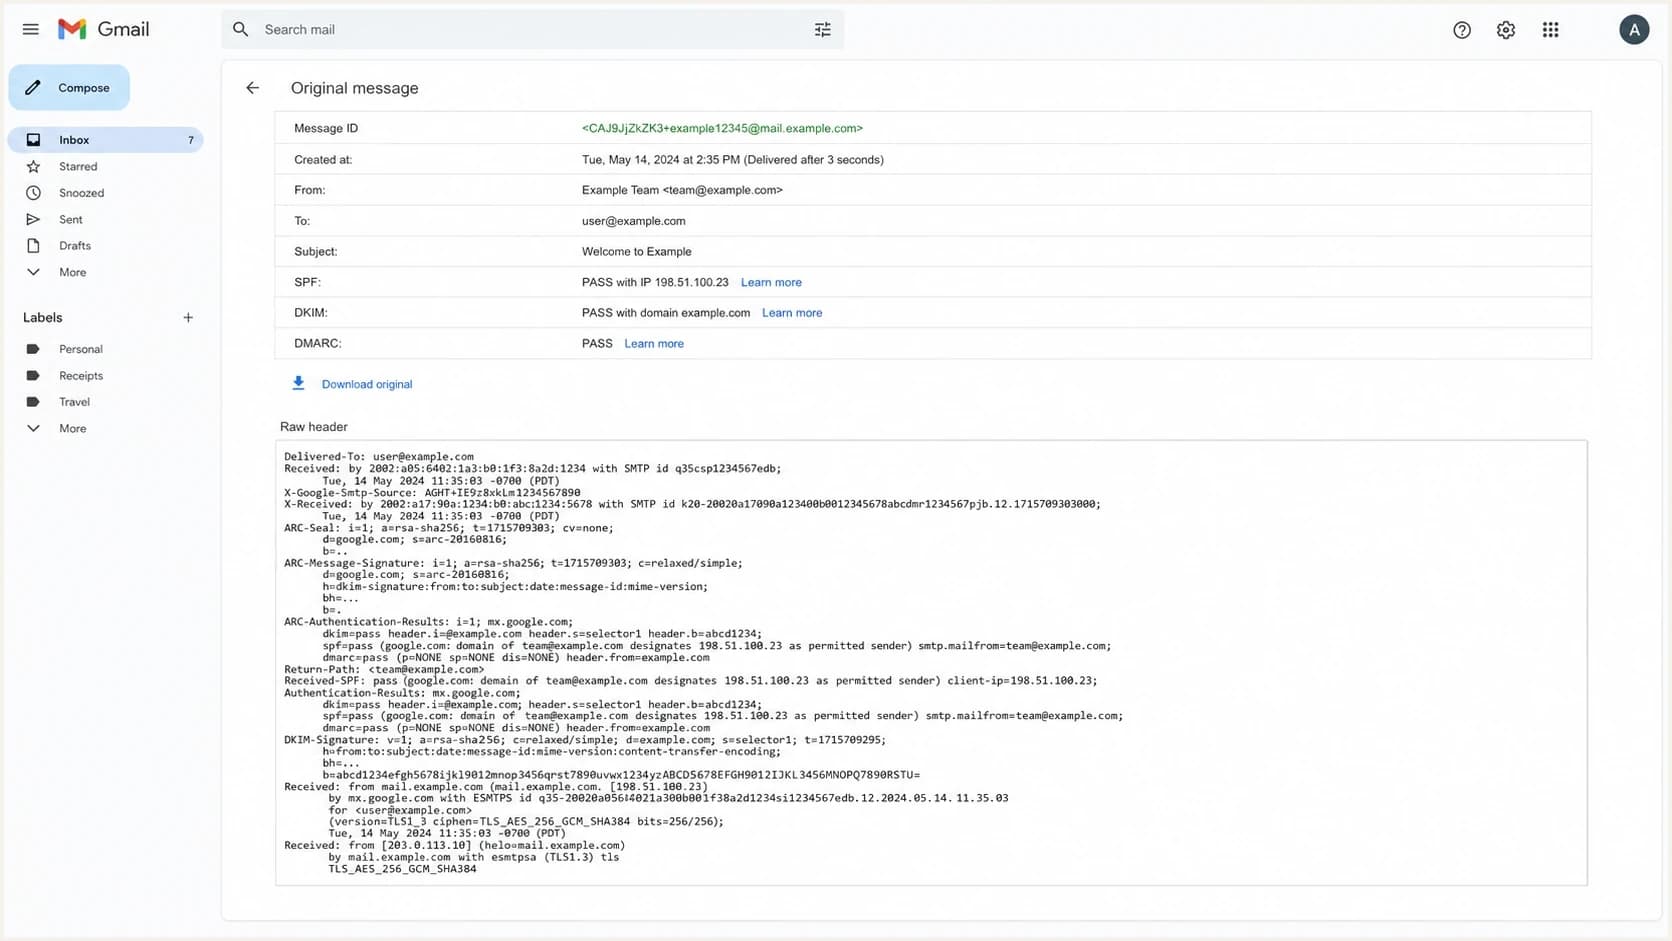Click the Delivered-To line in raw header
Image resolution: width=1672 pixels, height=941 pixels.
pos(379,457)
